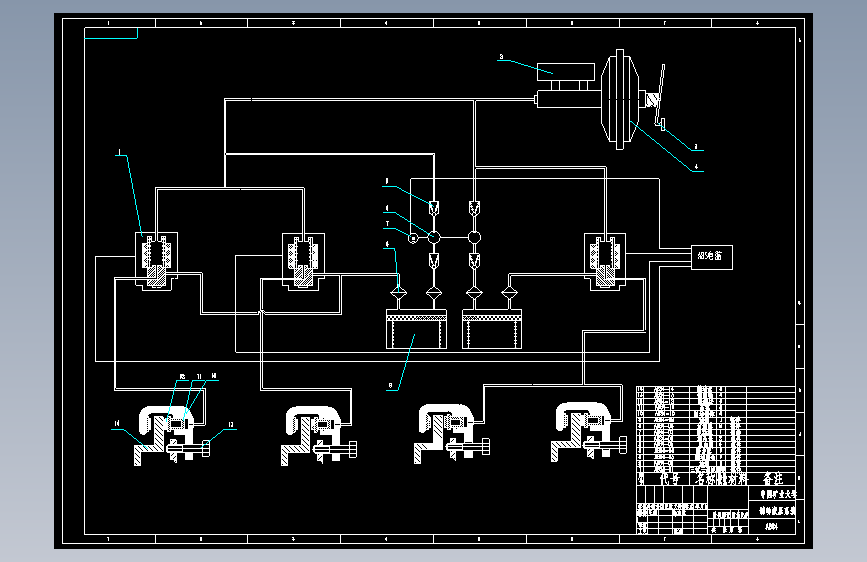This screenshot has width=867, height=562.
Task: Click the left accumulator cylinder labeled 8
Action: click(x=416, y=329)
